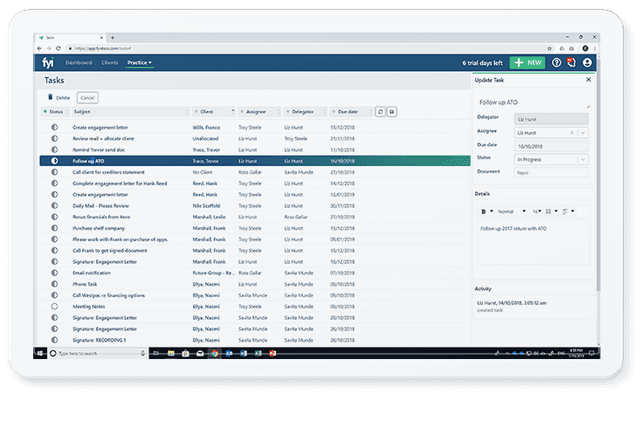Open the Practice dropdown menu
This screenshot has width=640, height=430.
click(139, 62)
